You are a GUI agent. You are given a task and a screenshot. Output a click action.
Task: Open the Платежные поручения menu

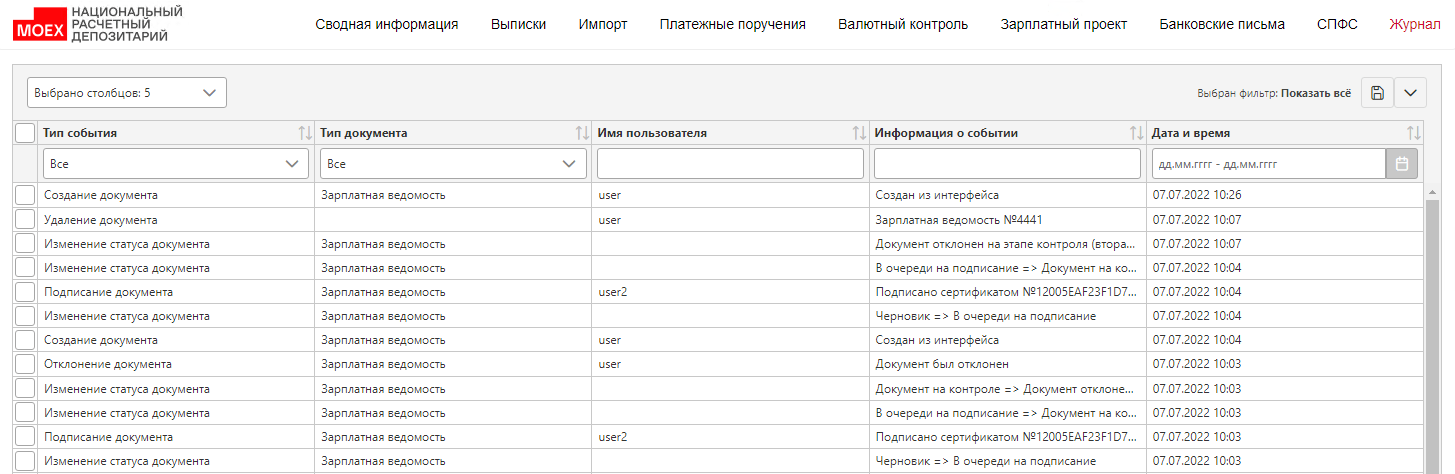(733, 24)
